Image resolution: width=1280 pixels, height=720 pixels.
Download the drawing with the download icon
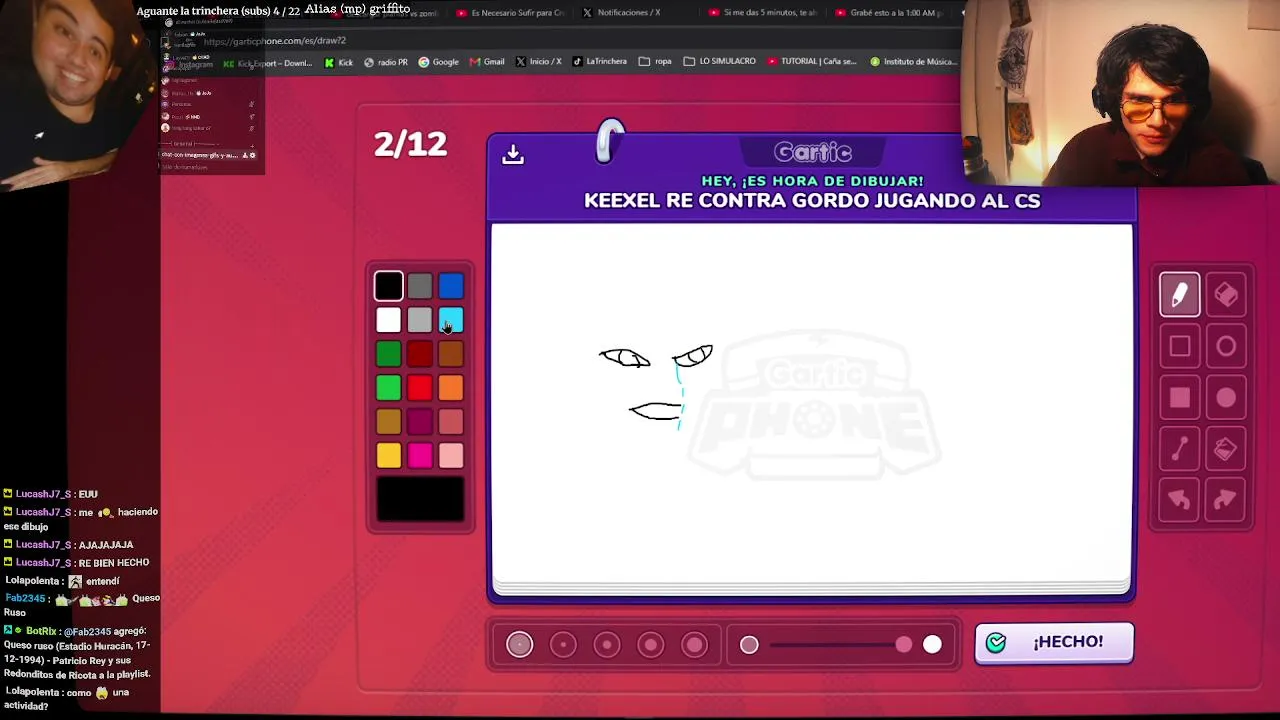pos(513,154)
